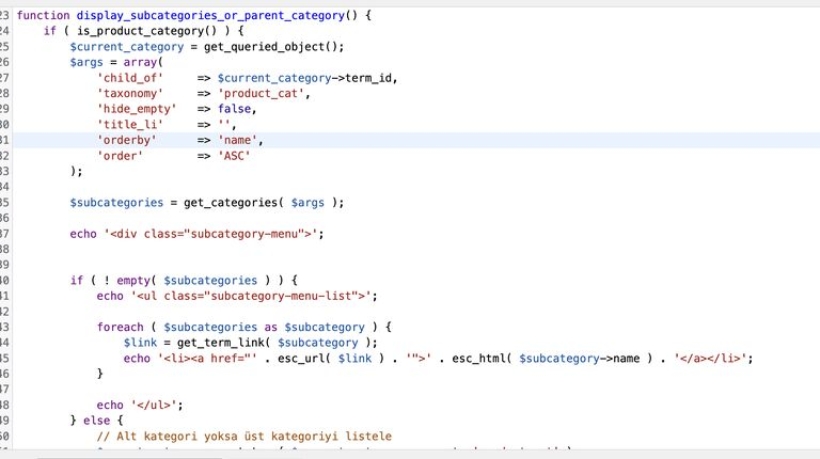Viewport: 820px width, 459px height.
Task: Click the foreach keyword
Action: pos(120,327)
